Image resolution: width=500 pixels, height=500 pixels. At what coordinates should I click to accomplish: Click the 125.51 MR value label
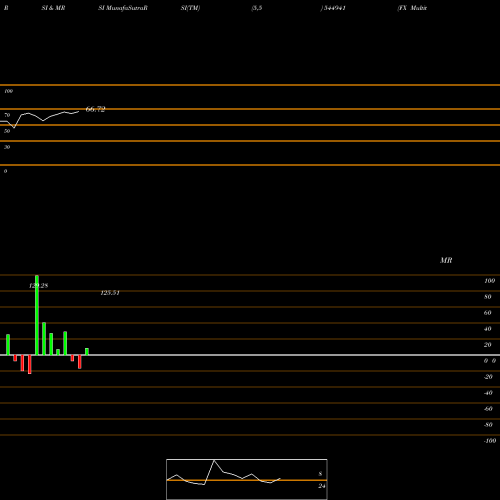(x=110, y=293)
